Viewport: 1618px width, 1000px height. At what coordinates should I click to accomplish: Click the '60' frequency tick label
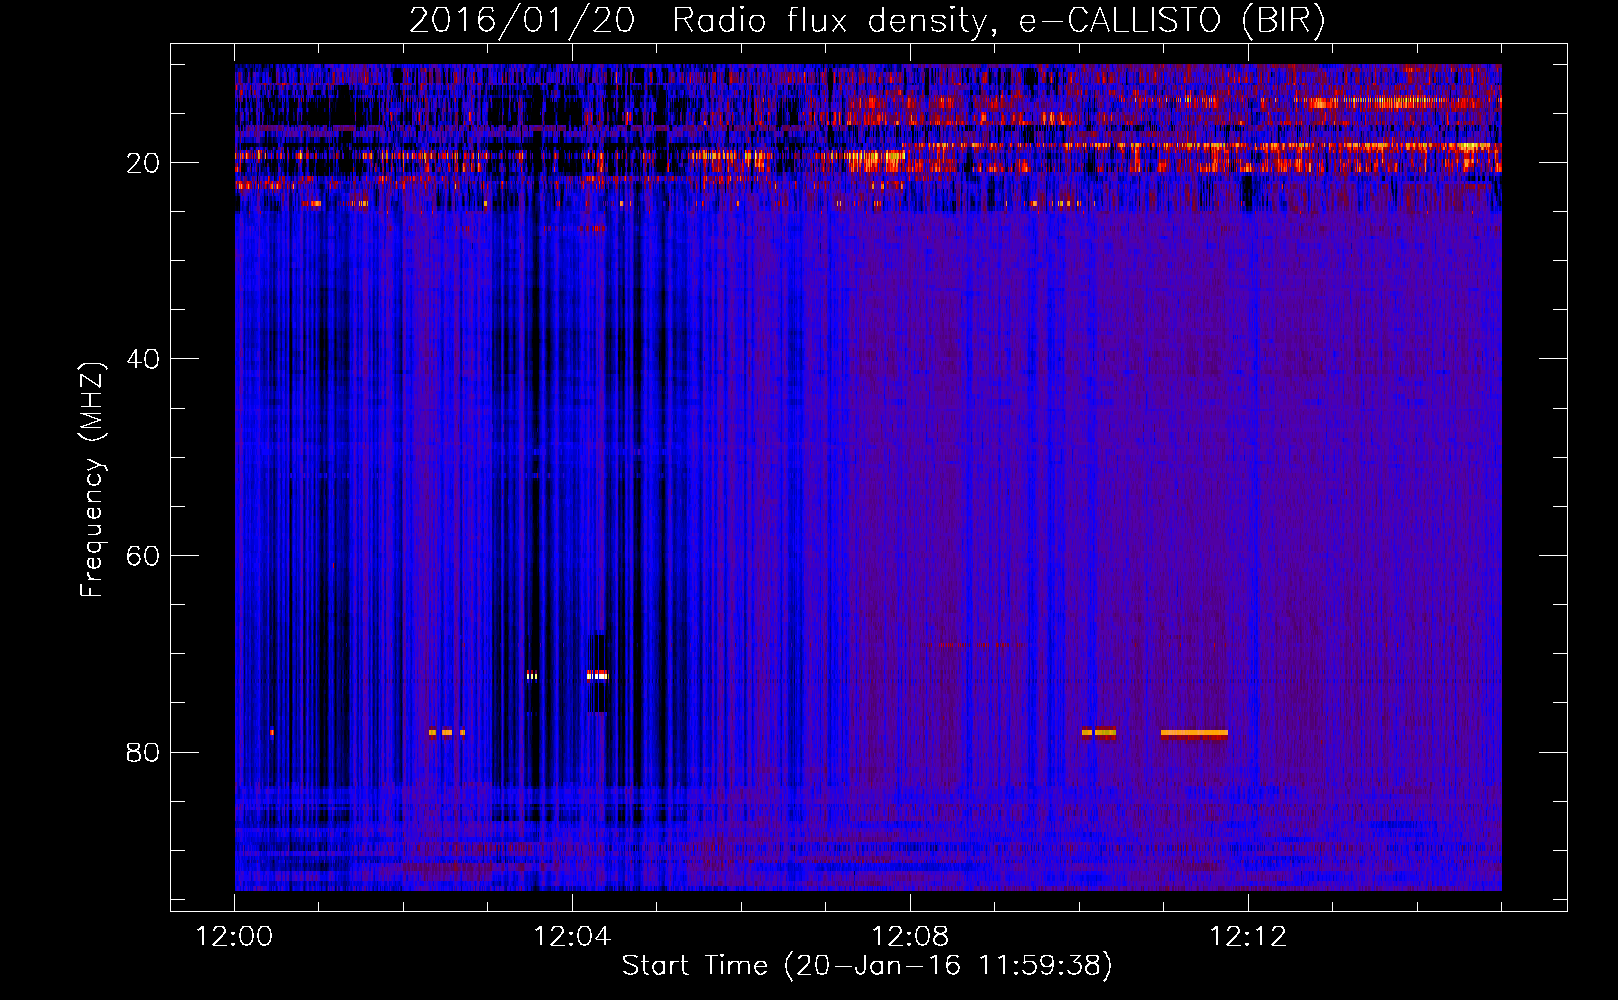pyautogui.click(x=143, y=556)
